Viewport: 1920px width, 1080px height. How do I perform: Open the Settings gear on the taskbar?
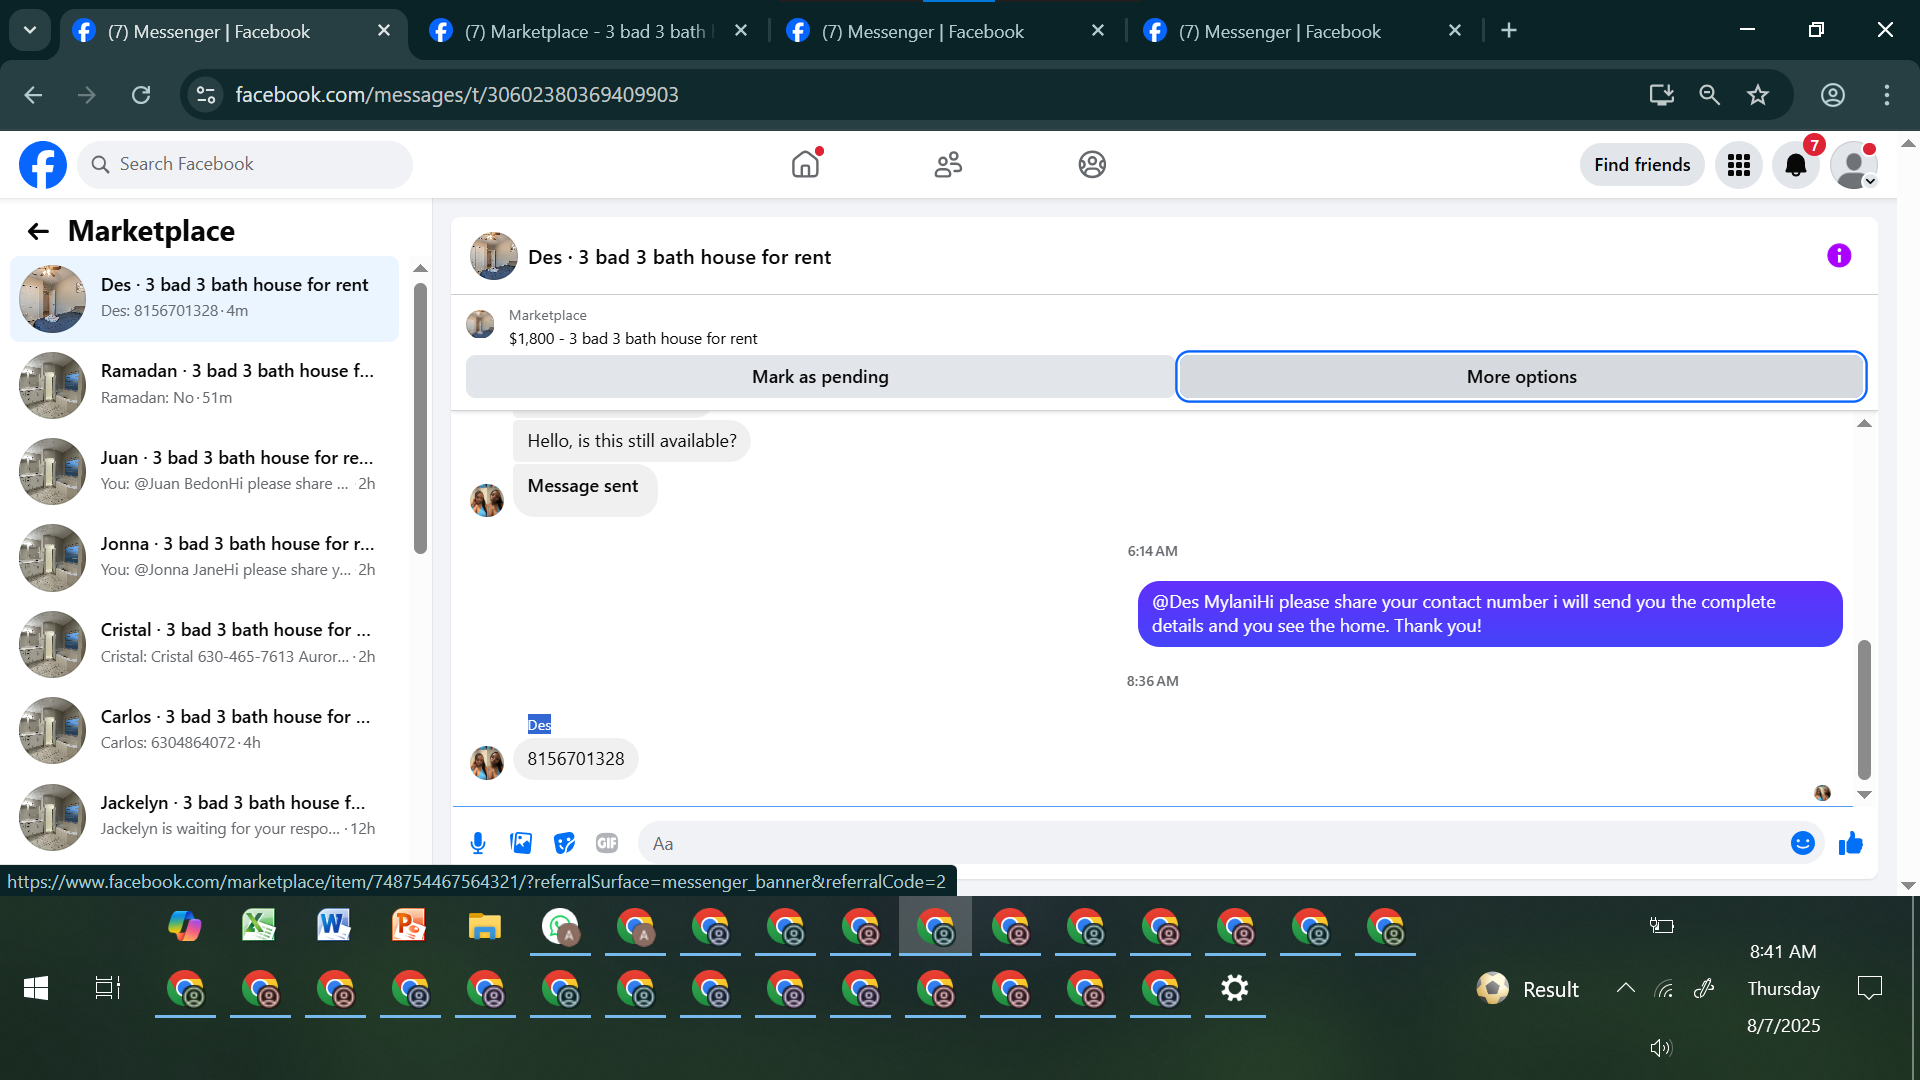(x=1235, y=989)
